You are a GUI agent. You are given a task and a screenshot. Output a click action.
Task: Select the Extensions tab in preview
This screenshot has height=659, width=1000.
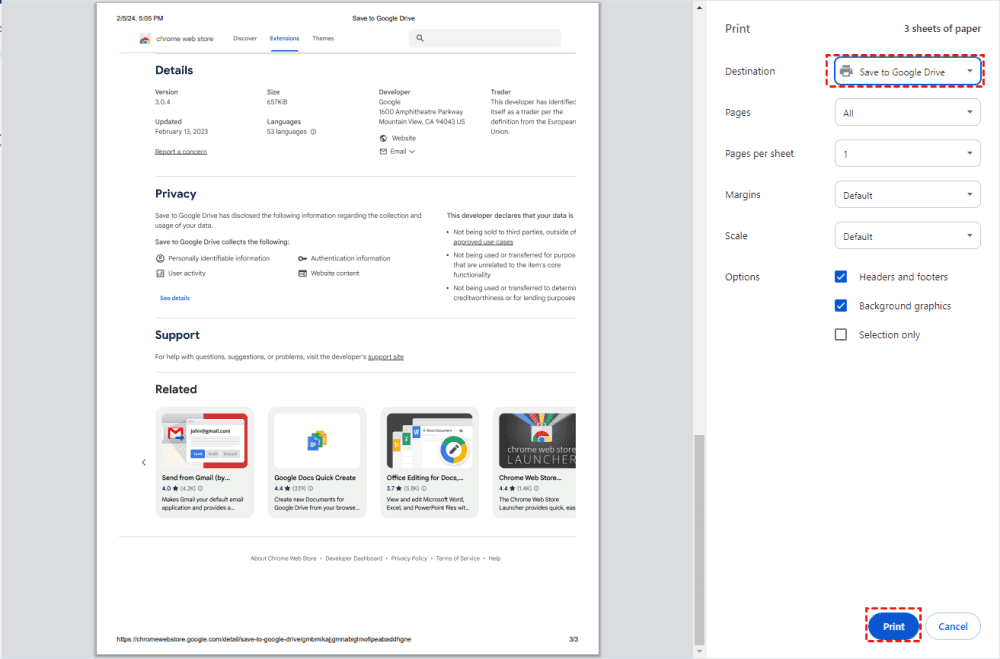pos(284,38)
